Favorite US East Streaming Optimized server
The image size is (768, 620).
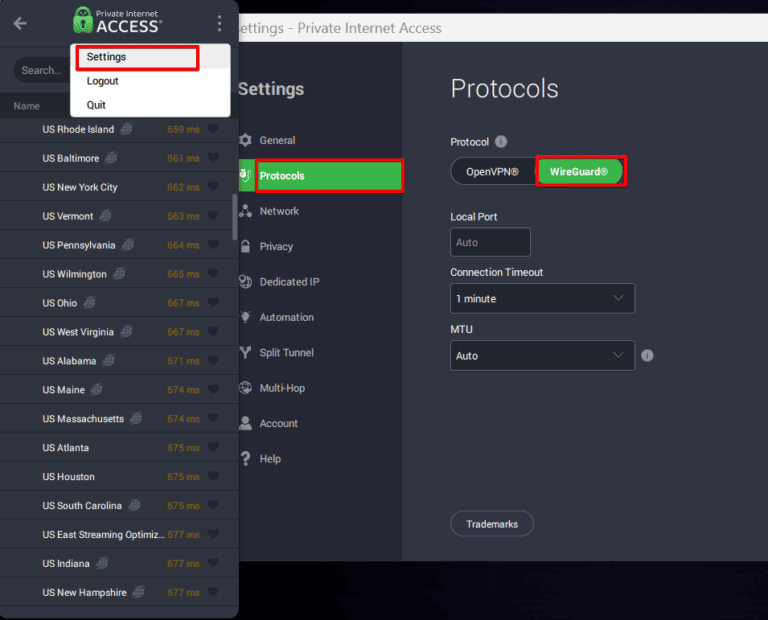coord(213,534)
